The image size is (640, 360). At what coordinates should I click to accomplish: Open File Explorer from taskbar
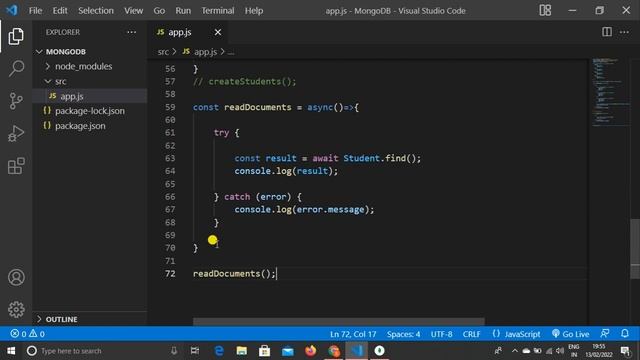tap(242, 351)
